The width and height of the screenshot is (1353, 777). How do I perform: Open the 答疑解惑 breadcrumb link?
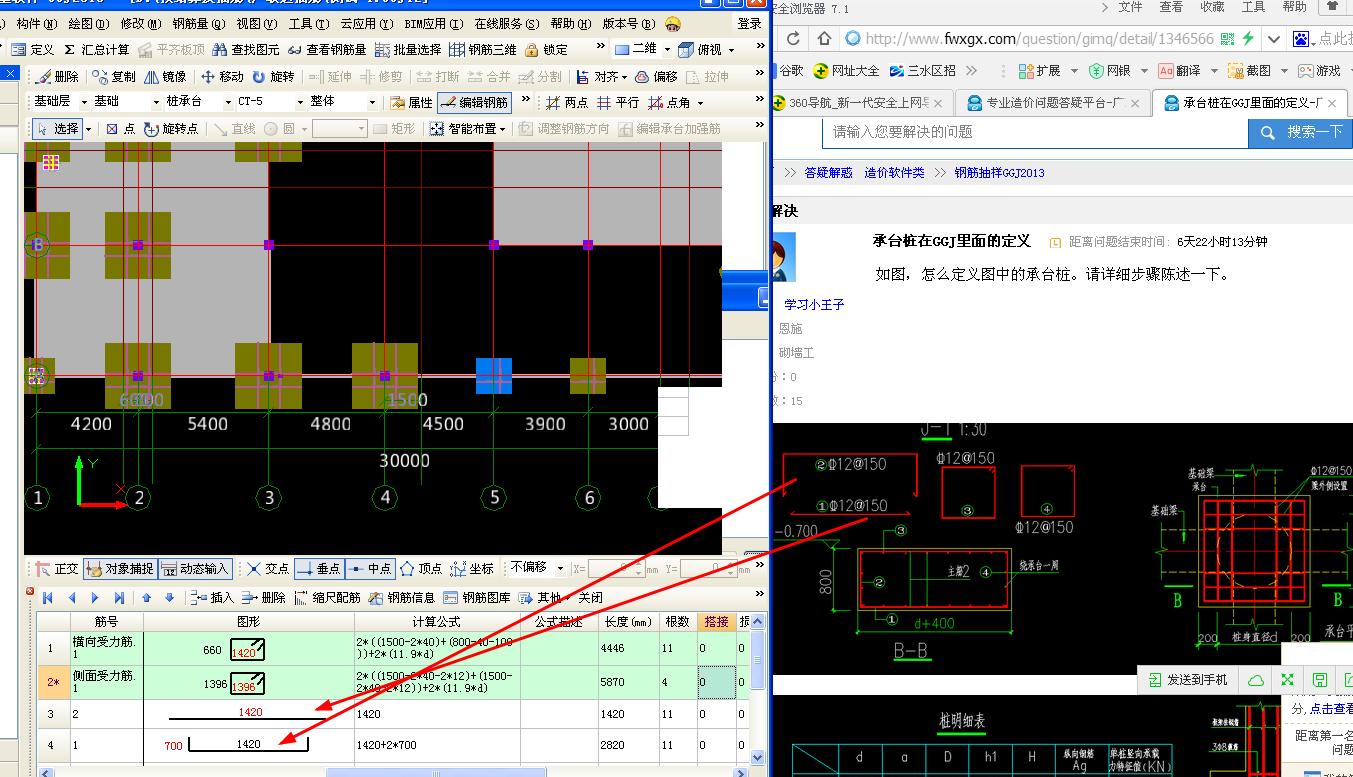point(829,173)
